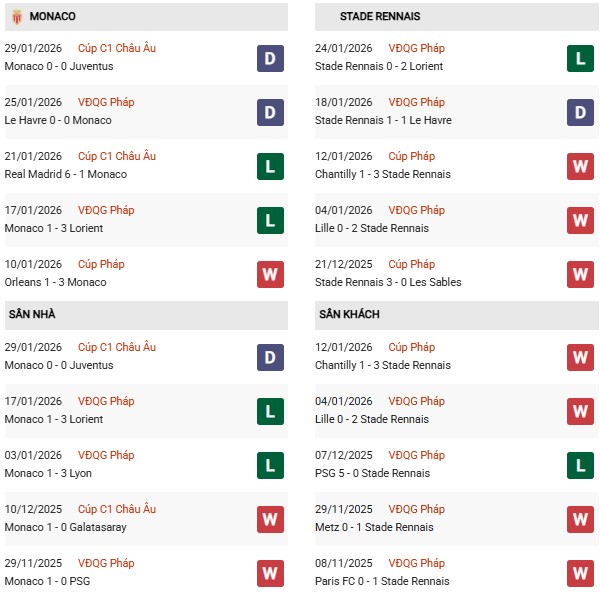The width and height of the screenshot is (600, 593).
Task: Click the W badge for Orleans 1-3 Monaco
Action: pyautogui.click(x=270, y=274)
